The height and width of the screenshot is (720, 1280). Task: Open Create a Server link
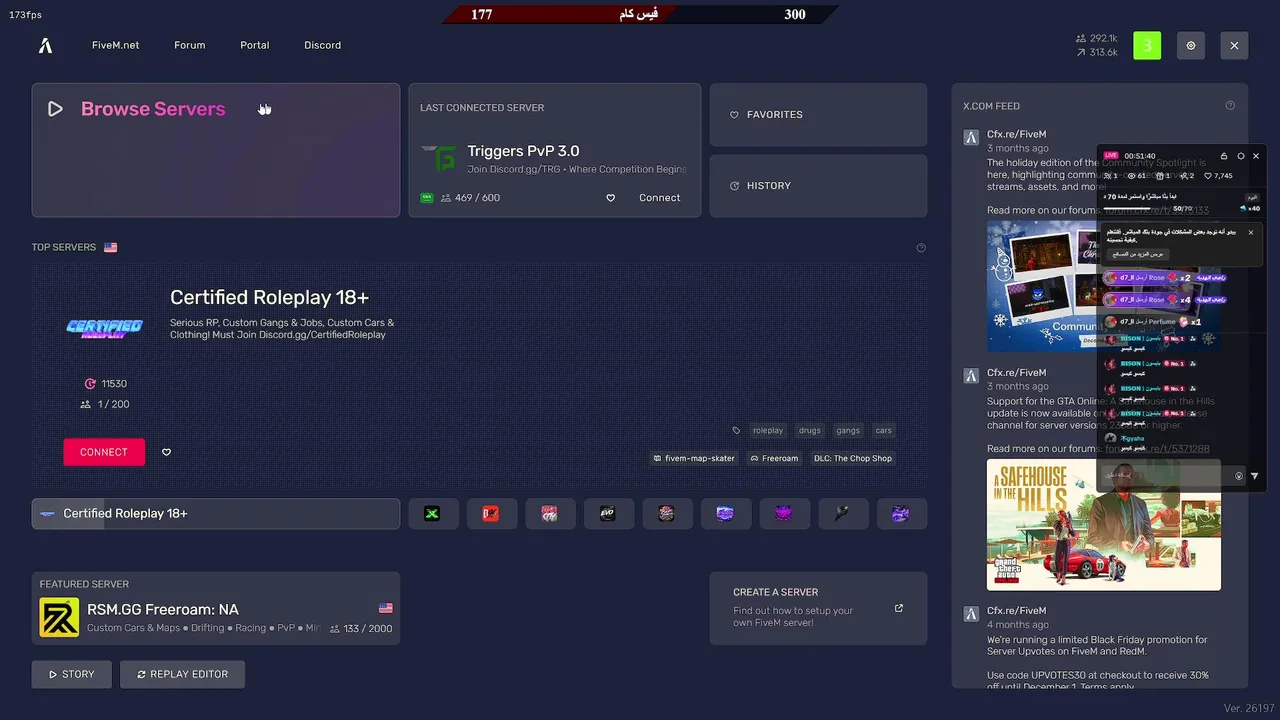(818, 608)
